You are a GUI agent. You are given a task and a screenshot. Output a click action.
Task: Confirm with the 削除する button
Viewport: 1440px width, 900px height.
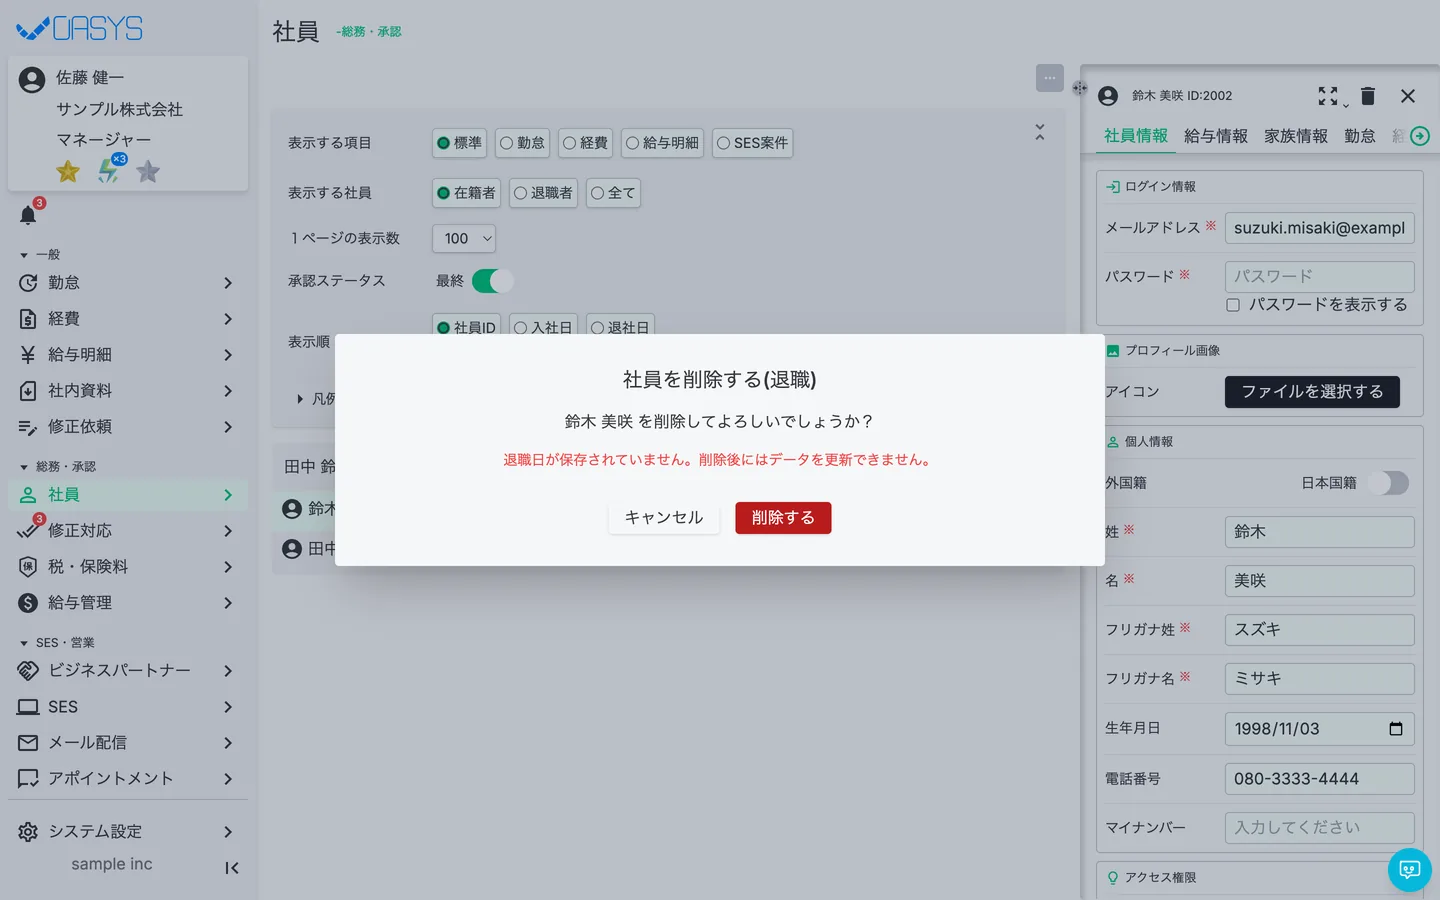pyautogui.click(x=783, y=518)
